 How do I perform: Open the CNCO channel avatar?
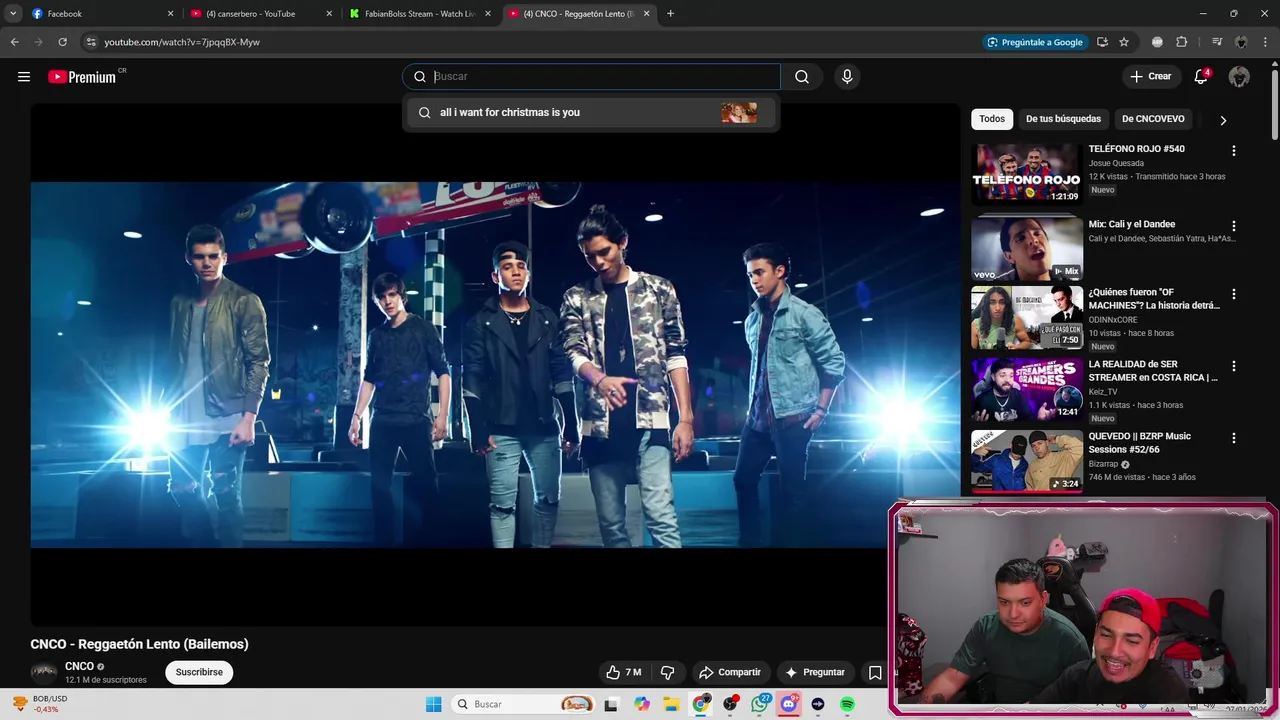tap(44, 672)
